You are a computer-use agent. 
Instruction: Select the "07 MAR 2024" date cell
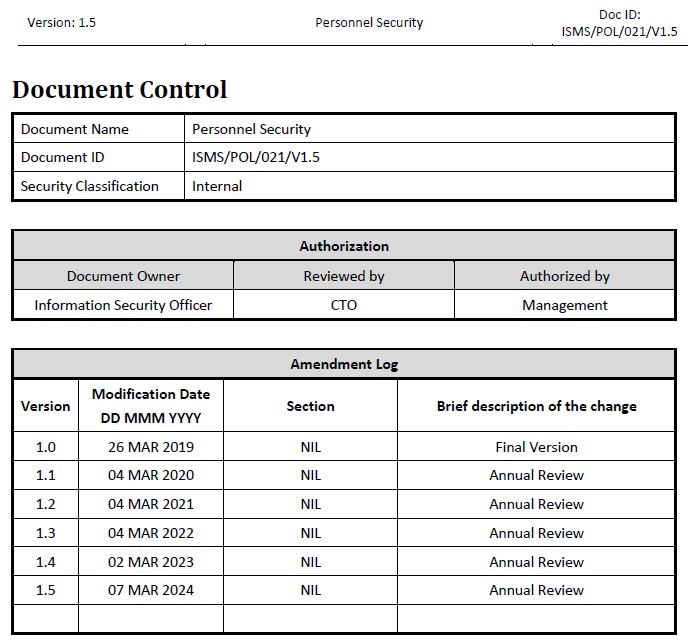(151, 590)
